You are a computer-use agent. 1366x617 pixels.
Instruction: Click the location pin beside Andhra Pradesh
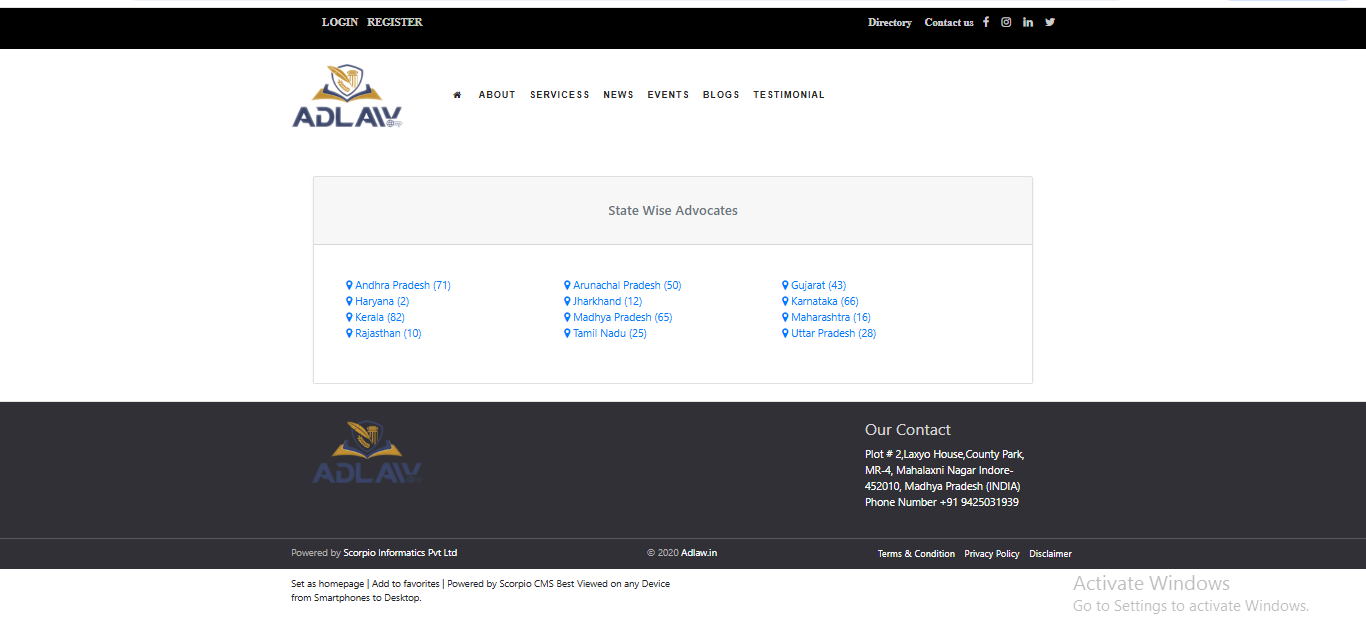tap(348, 284)
